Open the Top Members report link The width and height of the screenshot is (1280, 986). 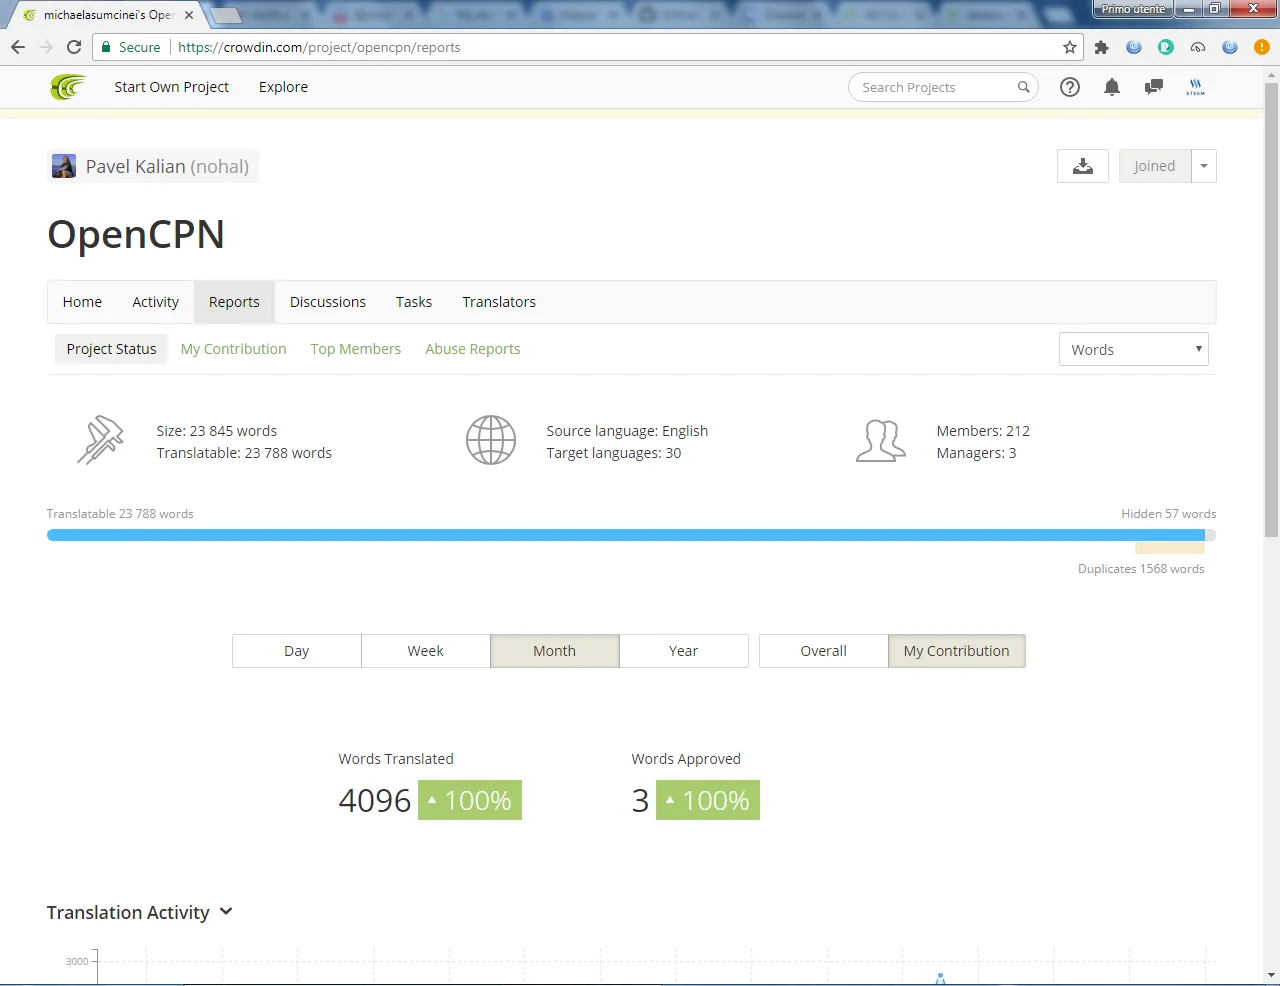click(356, 349)
